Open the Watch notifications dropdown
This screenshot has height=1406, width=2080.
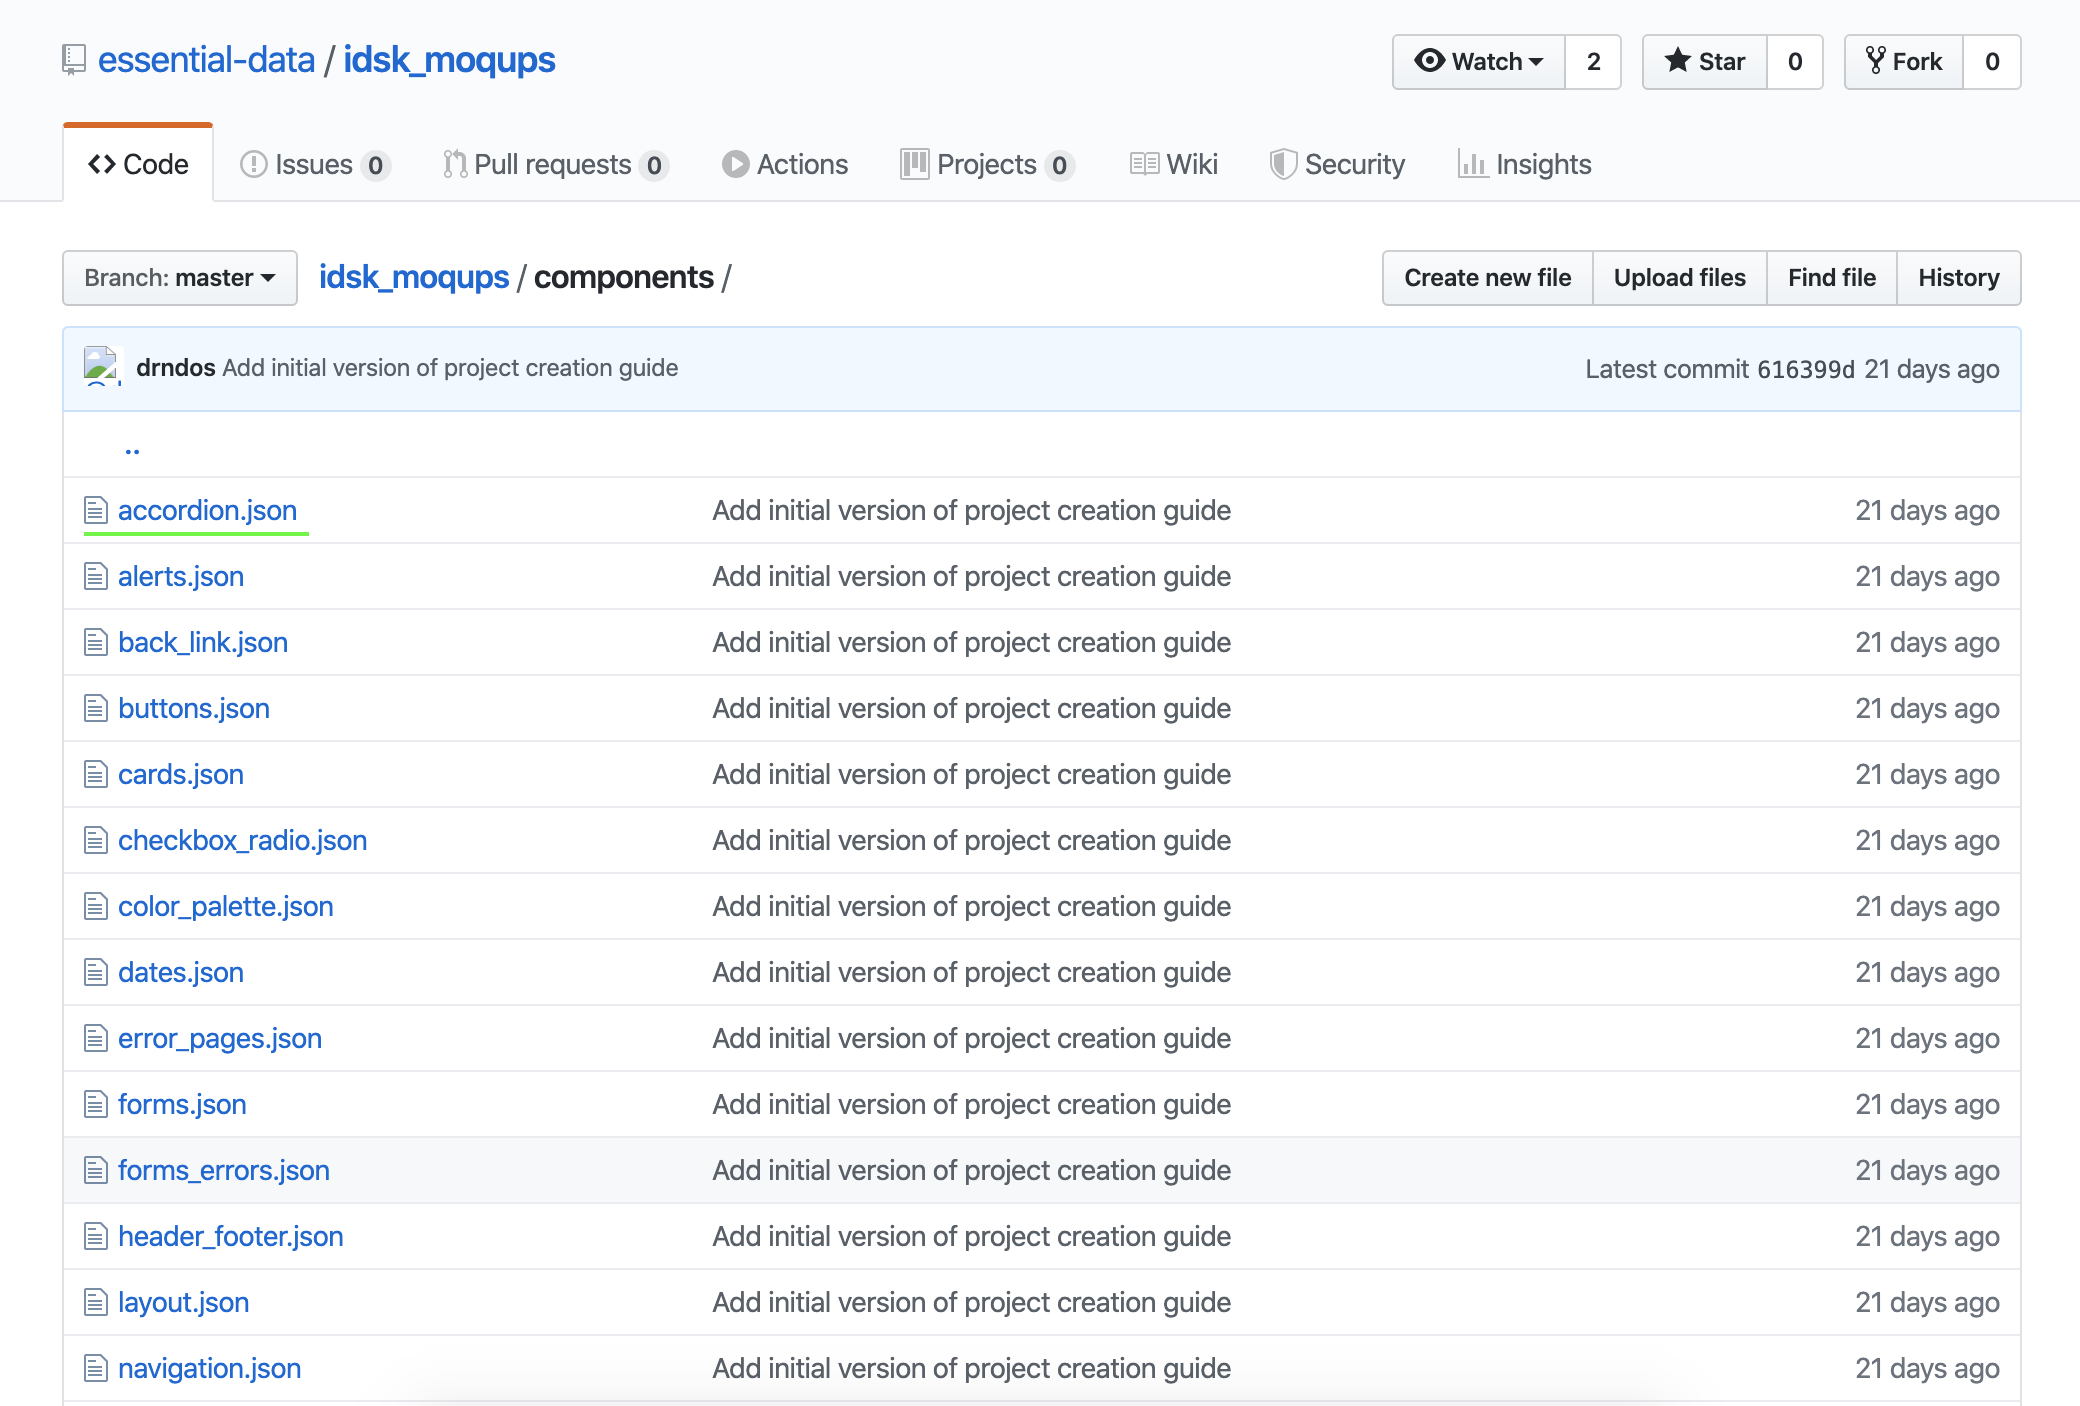(1479, 62)
